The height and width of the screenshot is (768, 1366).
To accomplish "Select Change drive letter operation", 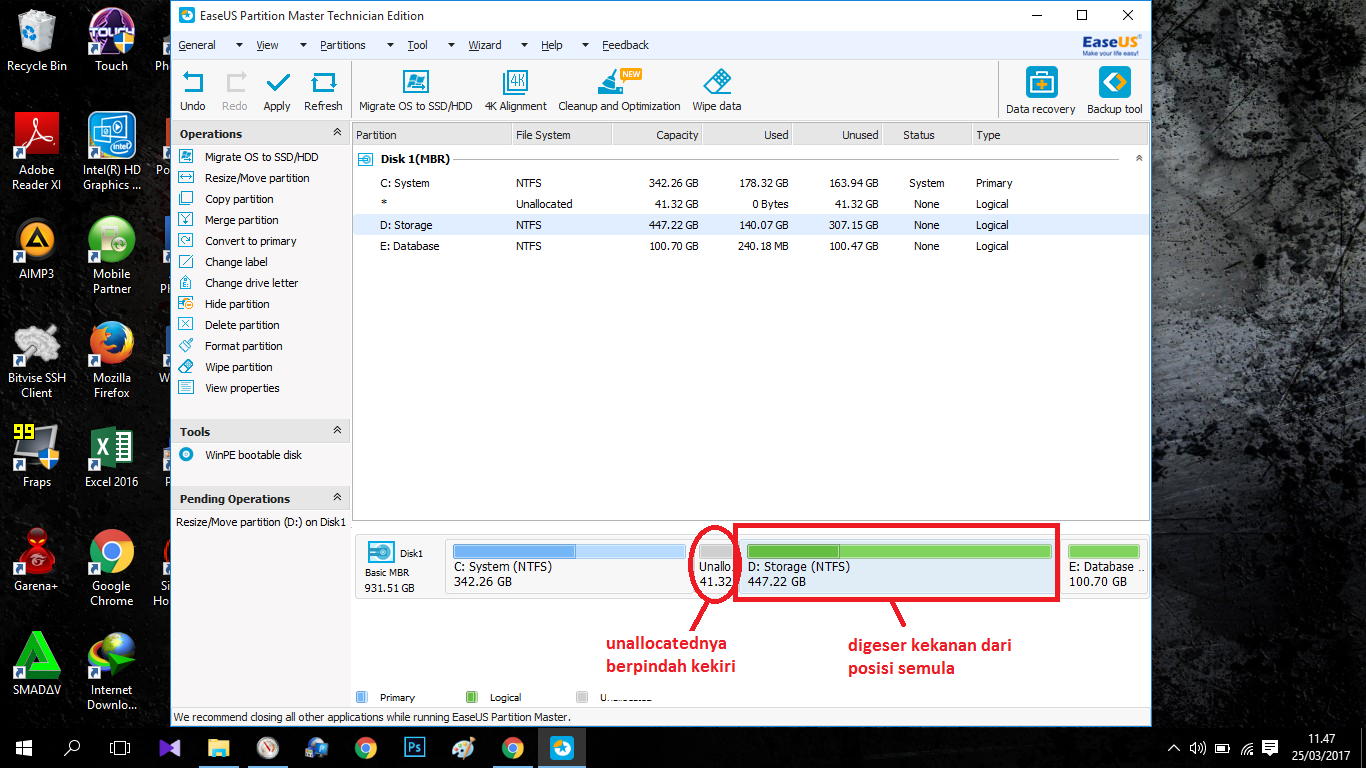I will pyautogui.click(x=251, y=283).
